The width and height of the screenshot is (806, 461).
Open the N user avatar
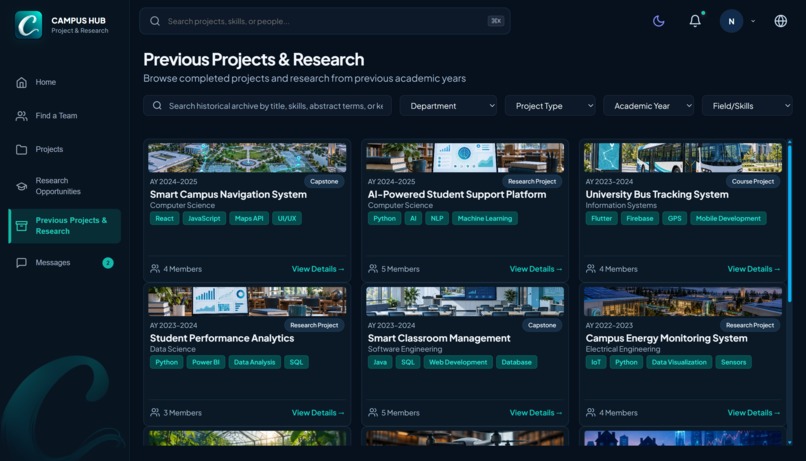(x=731, y=21)
